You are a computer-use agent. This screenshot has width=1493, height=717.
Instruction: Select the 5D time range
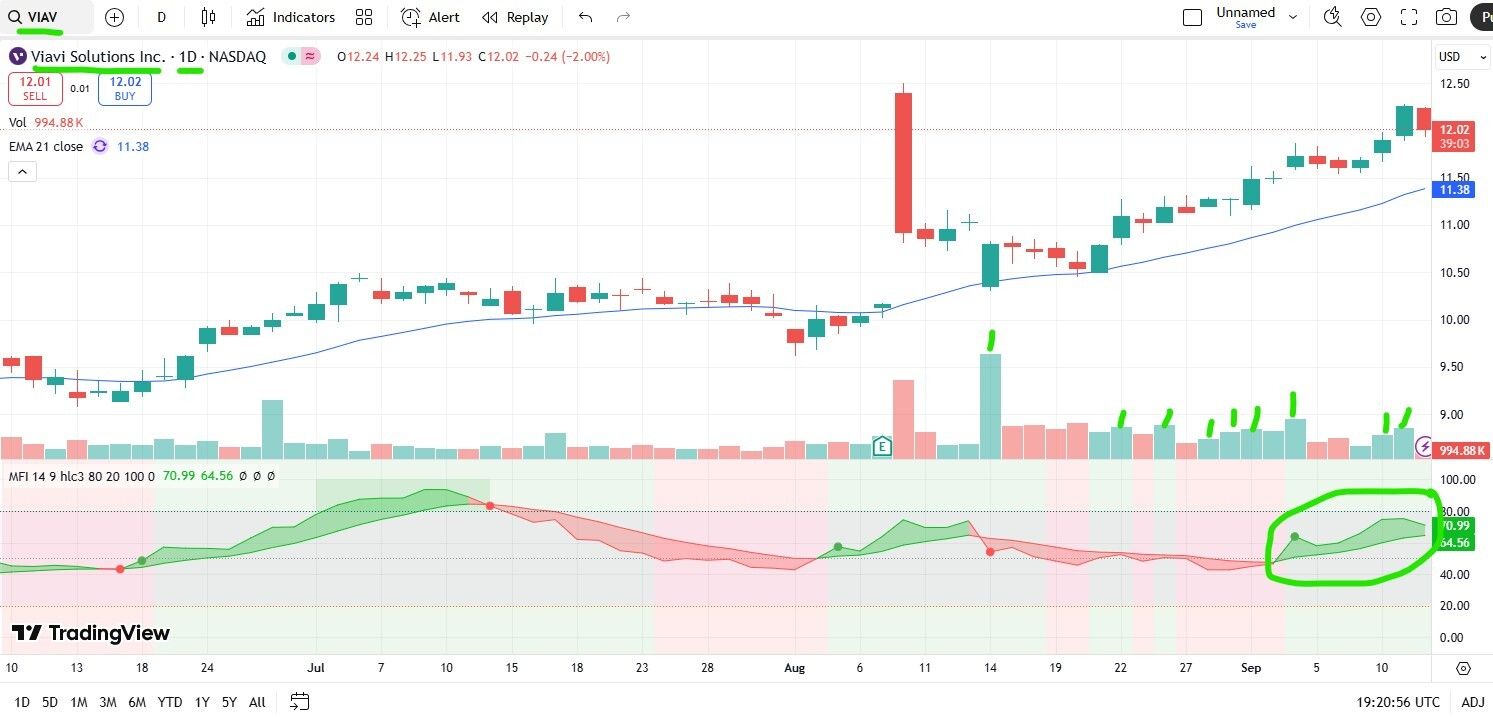click(x=50, y=702)
